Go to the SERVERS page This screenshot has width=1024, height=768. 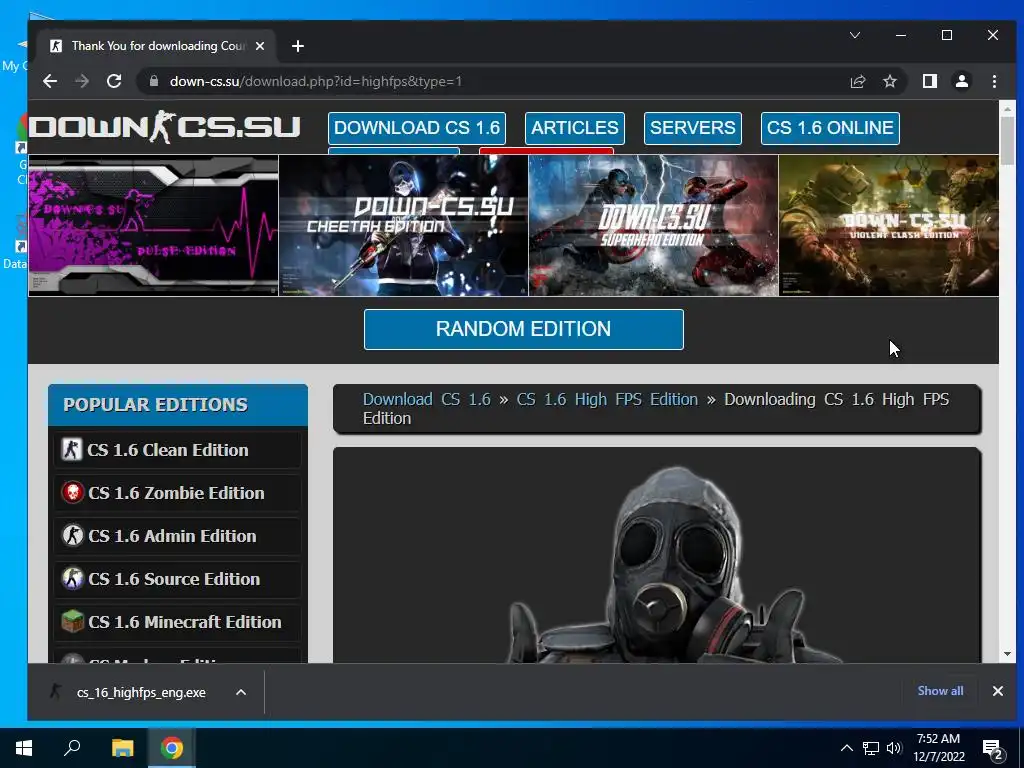coord(692,128)
